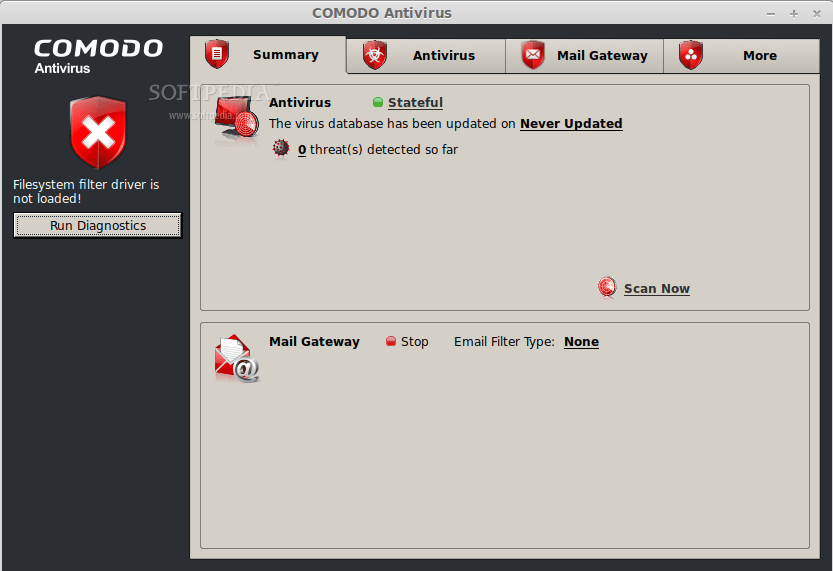Start a scan with Scan Now link
Viewport: 833px width, 571px height.
657,288
